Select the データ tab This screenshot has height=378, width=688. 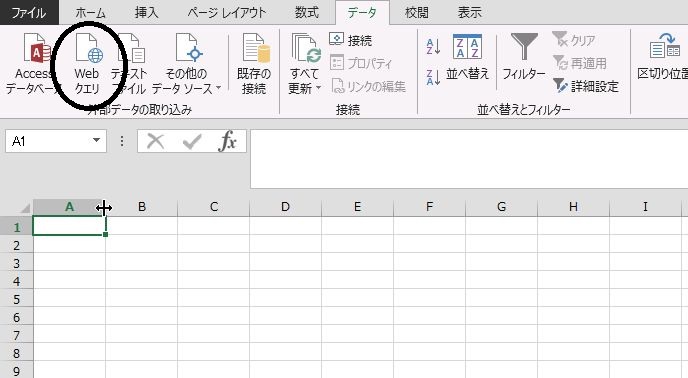coord(362,12)
